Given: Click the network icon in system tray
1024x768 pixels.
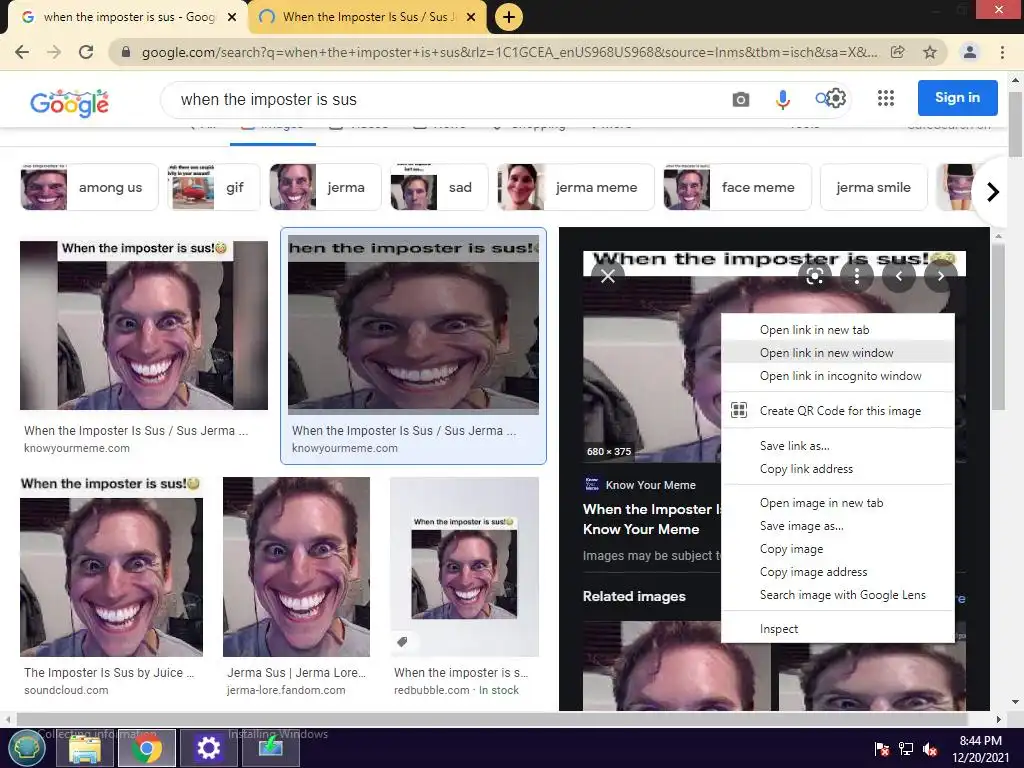Looking at the screenshot, I should coord(906,748).
